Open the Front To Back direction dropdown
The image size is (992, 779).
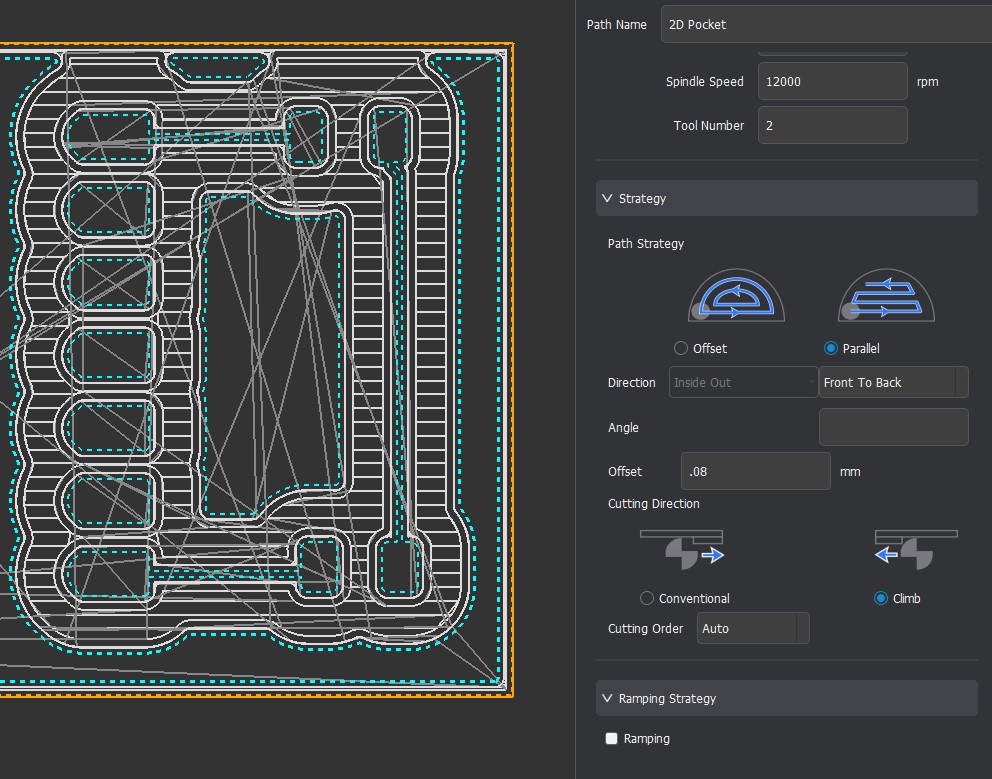click(x=893, y=382)
